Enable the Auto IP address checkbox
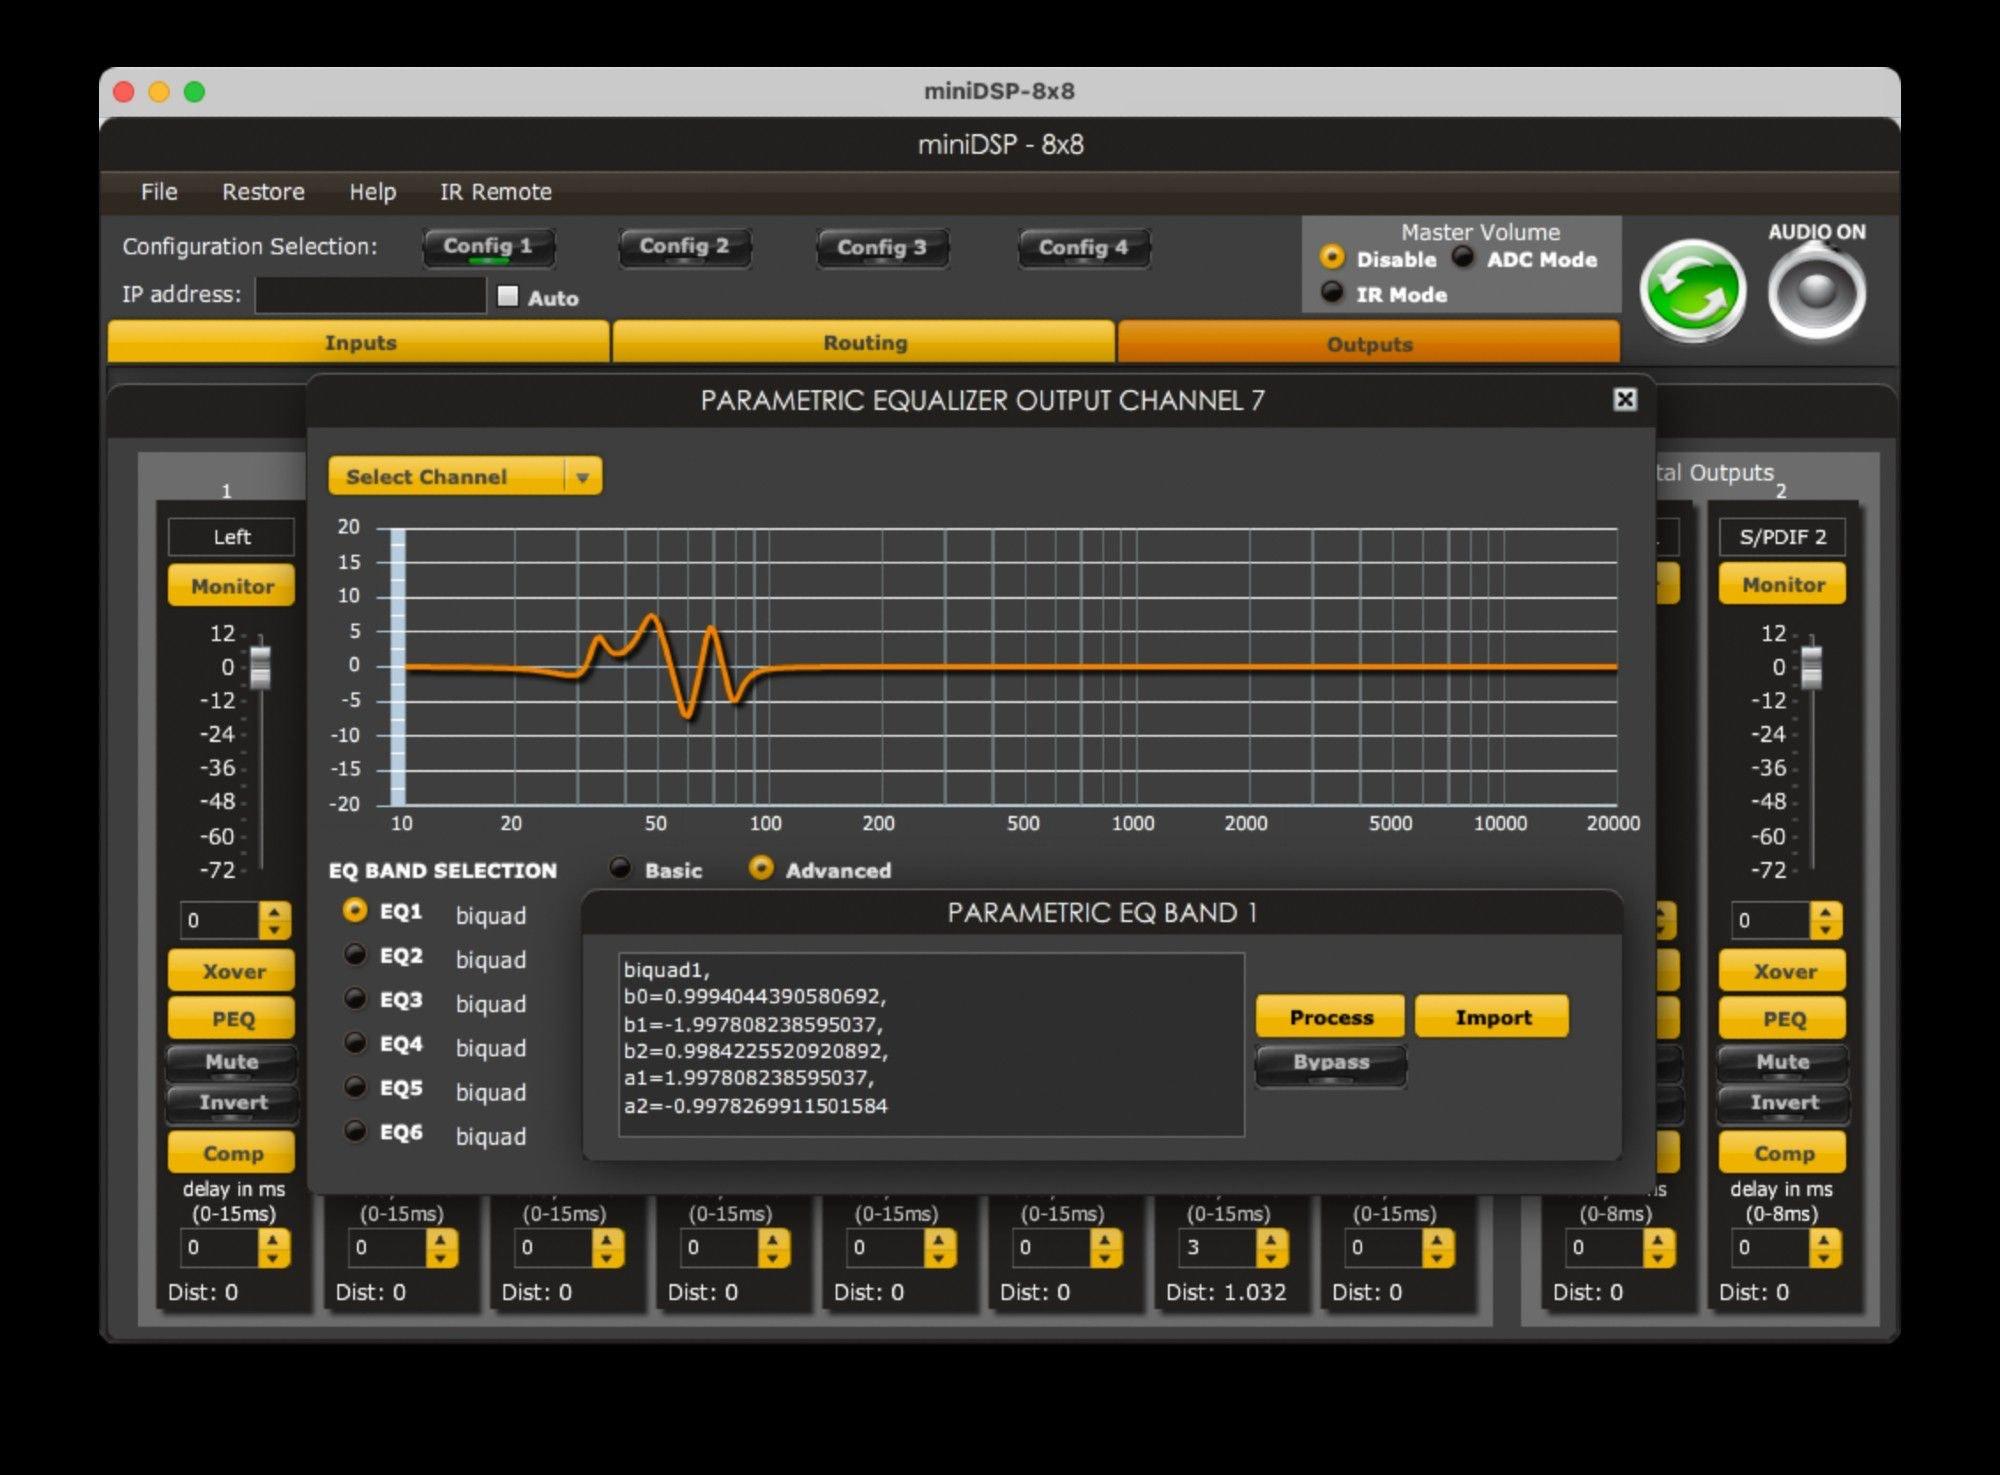Image resolution: width=2000 pixels, height=1475 pixels. coord(508,296)
